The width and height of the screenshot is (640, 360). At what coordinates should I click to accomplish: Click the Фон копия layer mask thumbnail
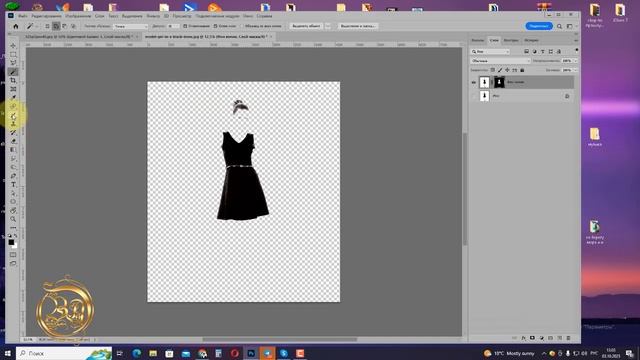point(499,82)
